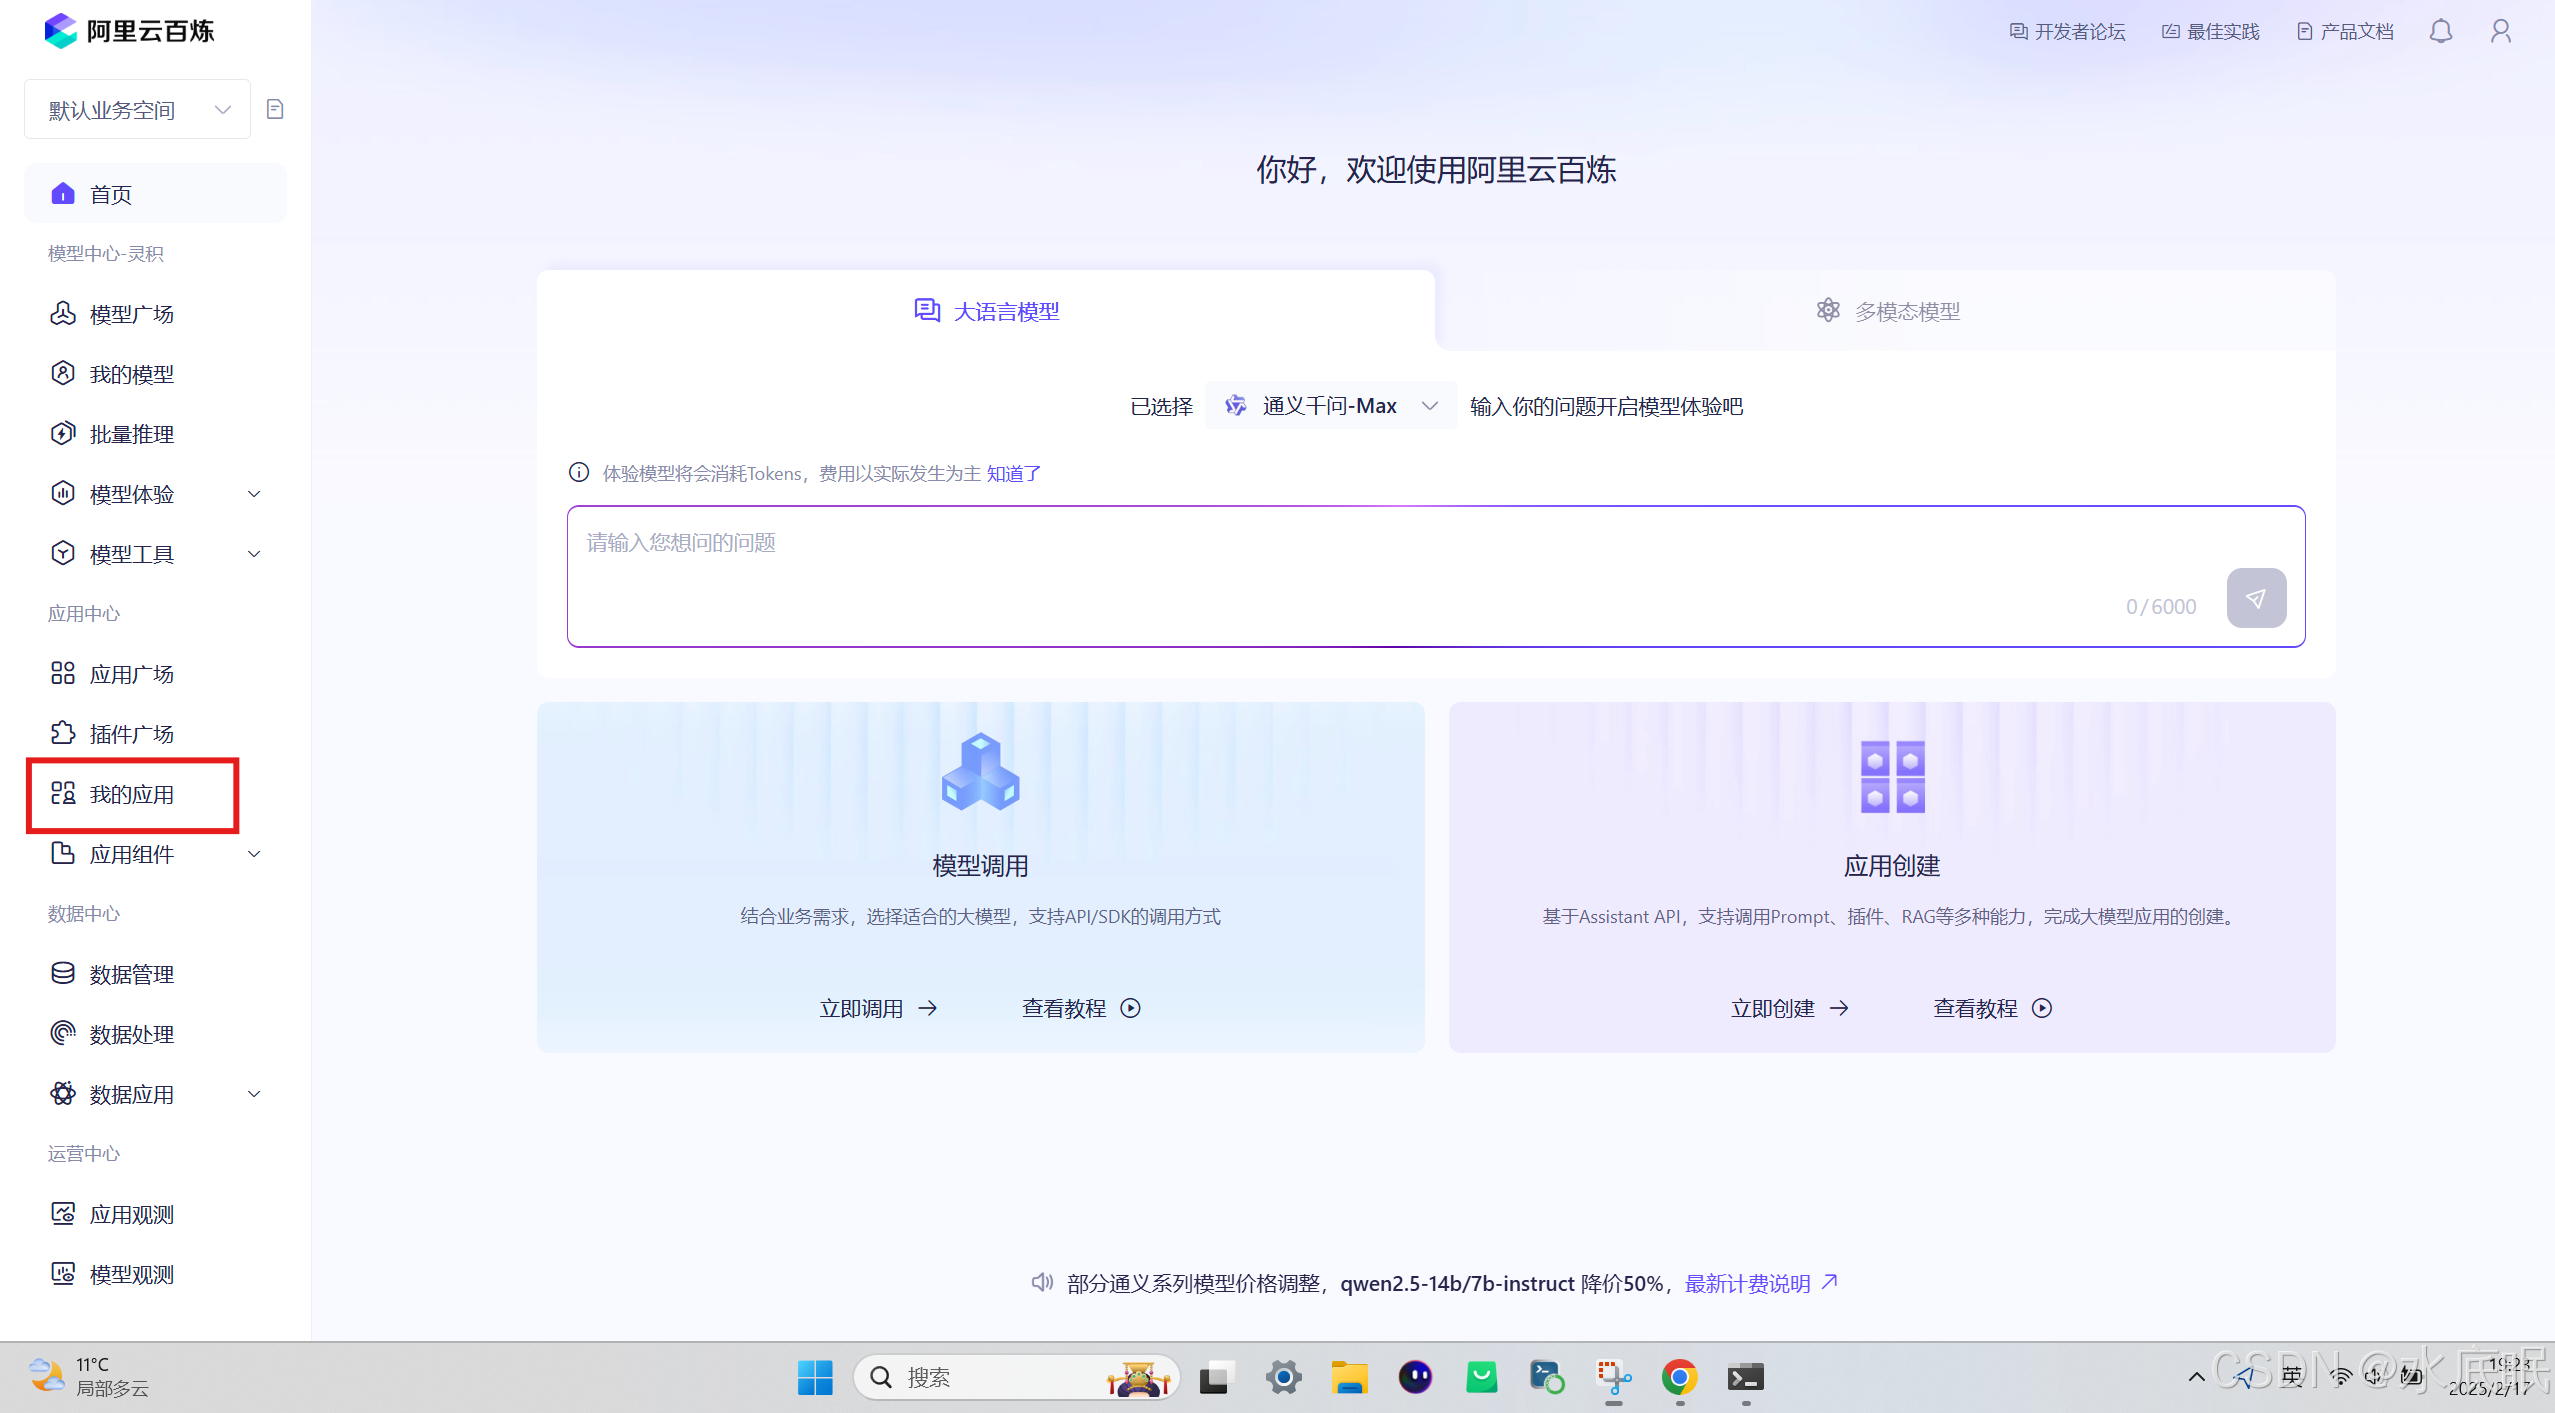Open 我的应用 in the sidebar
Screen dimensions: 2555x1413
pos(131,794)
